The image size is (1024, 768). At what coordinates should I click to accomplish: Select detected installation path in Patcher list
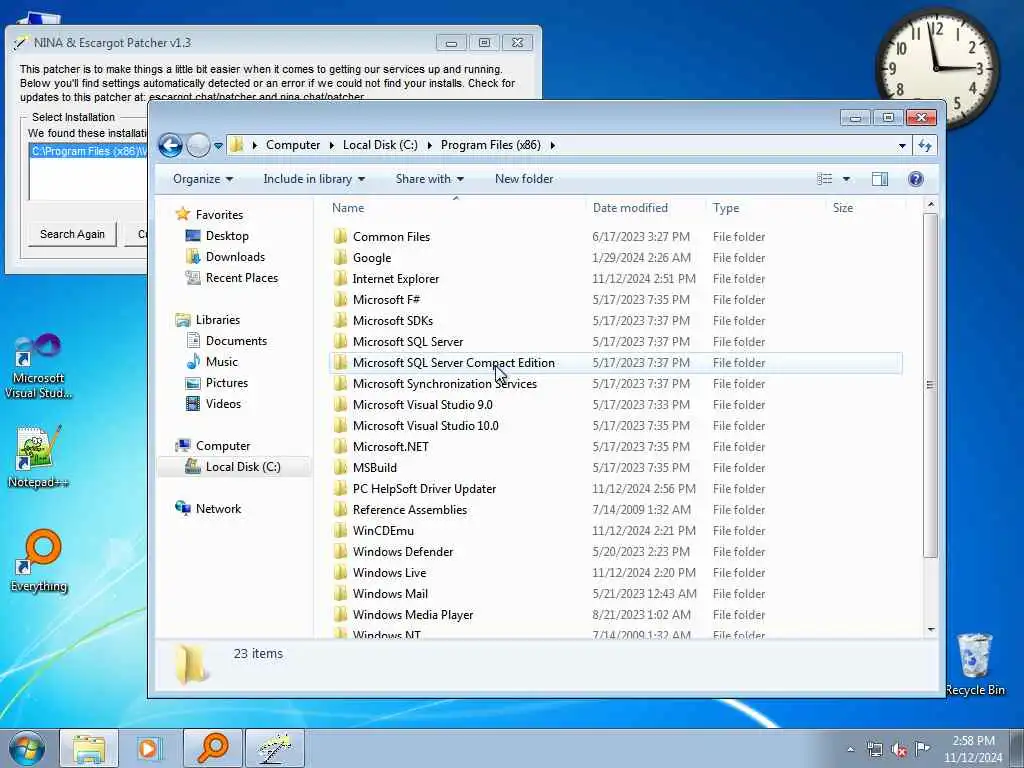(x=88, y=152)
